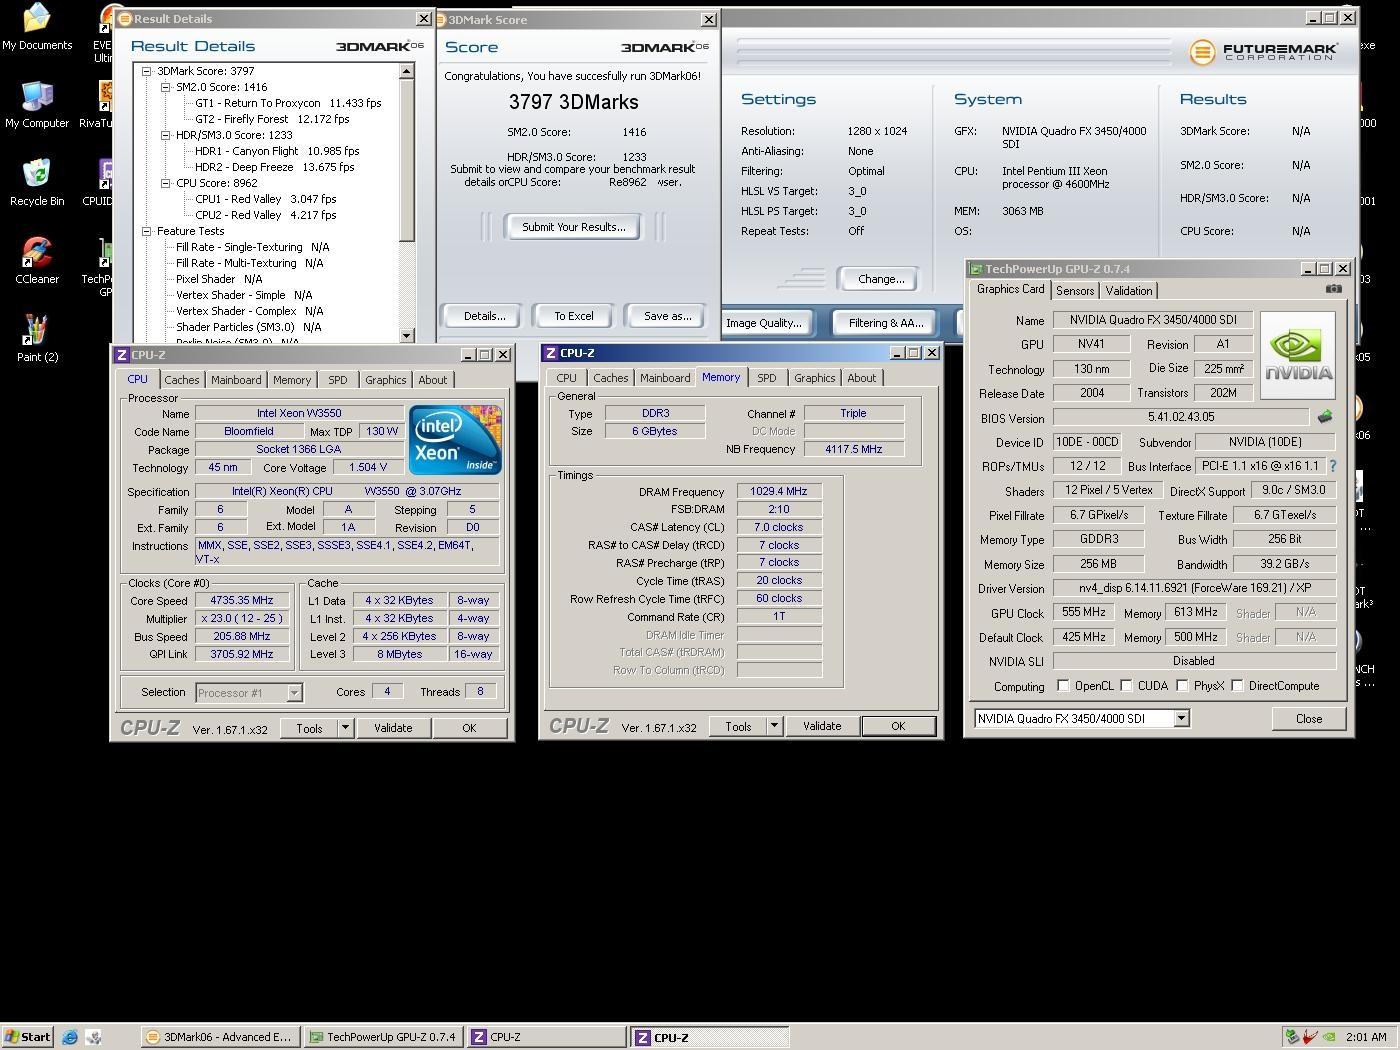The height and width of the screenshot is (1050, 1400).
Task: Open Tools dropdown arrow in Memory CPU-Z window
Action: pyautogui.click(x=774, y=726)
